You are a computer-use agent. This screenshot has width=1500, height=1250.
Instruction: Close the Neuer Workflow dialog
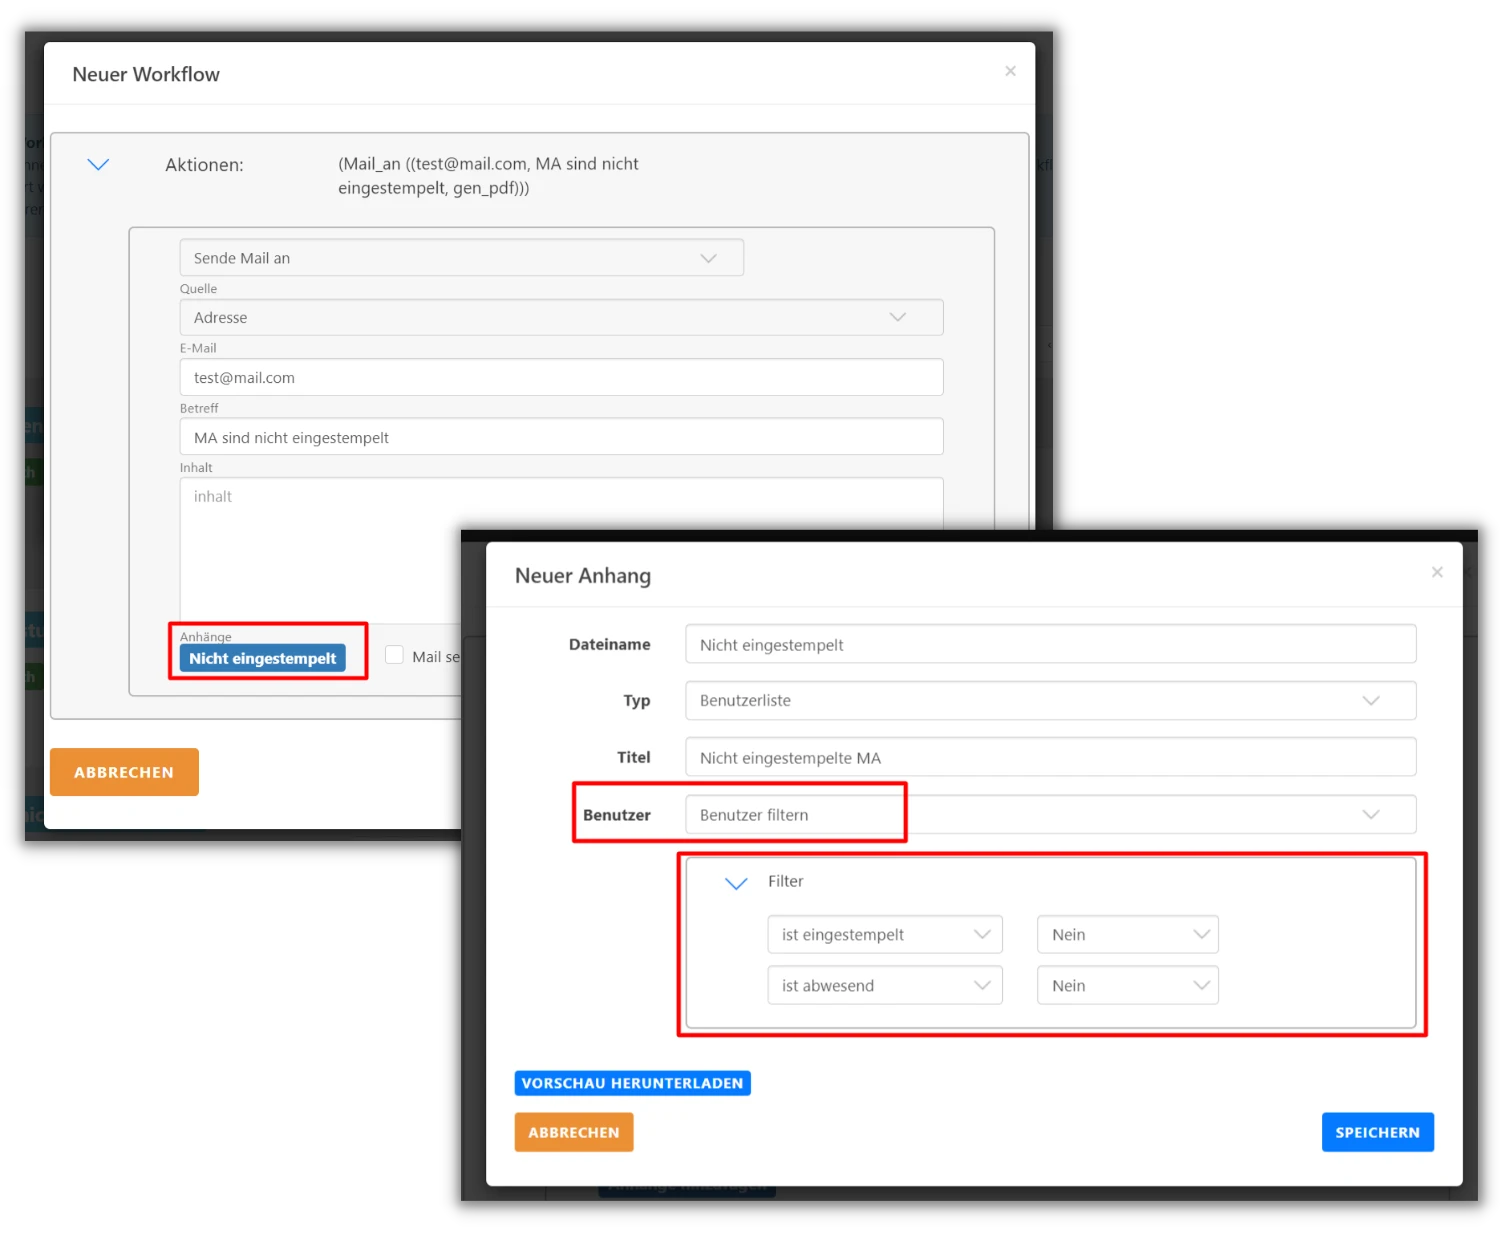[x=1010, y=71]
